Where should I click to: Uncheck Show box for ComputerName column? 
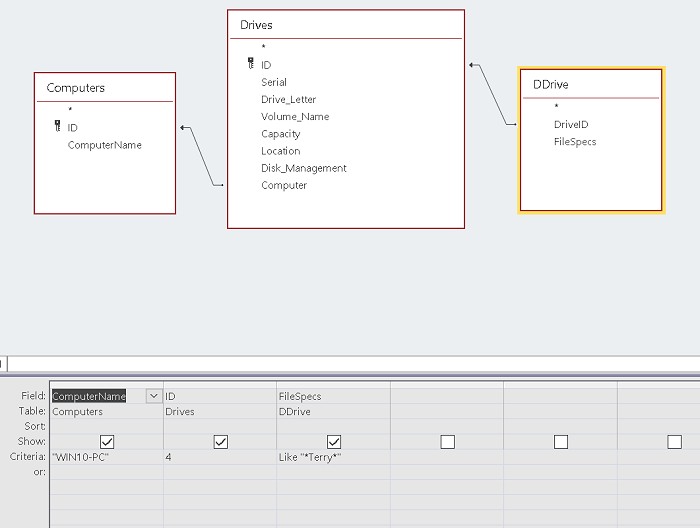[107, 441]
